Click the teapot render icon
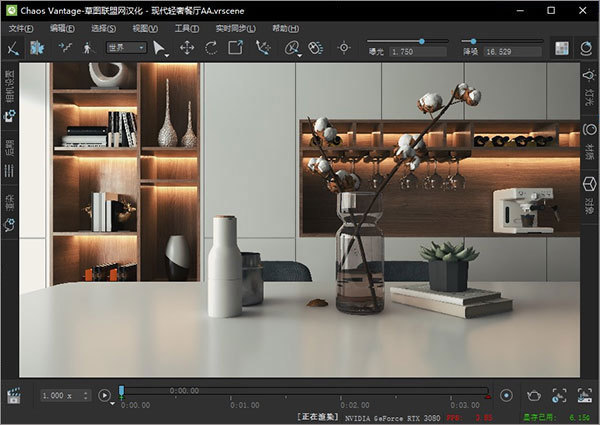The width and height of the screenshot is (600, 425). pos(534,396)
